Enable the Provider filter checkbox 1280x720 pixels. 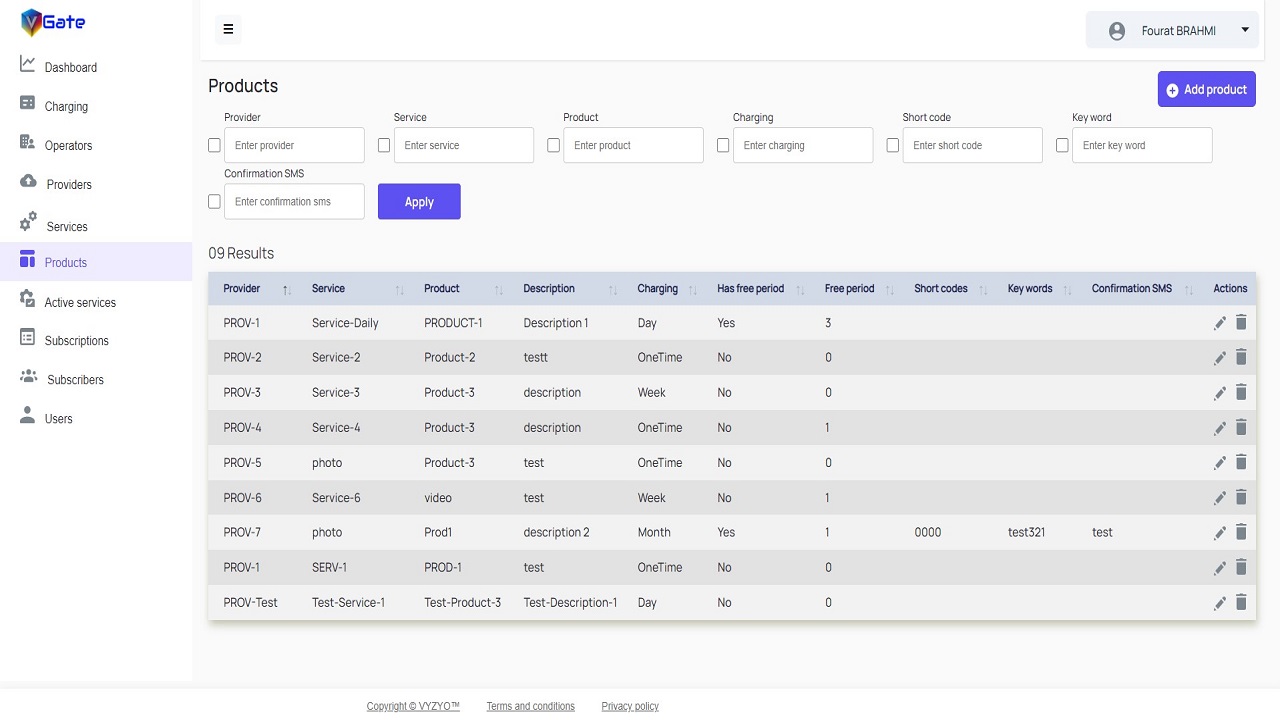pos(214,145)
